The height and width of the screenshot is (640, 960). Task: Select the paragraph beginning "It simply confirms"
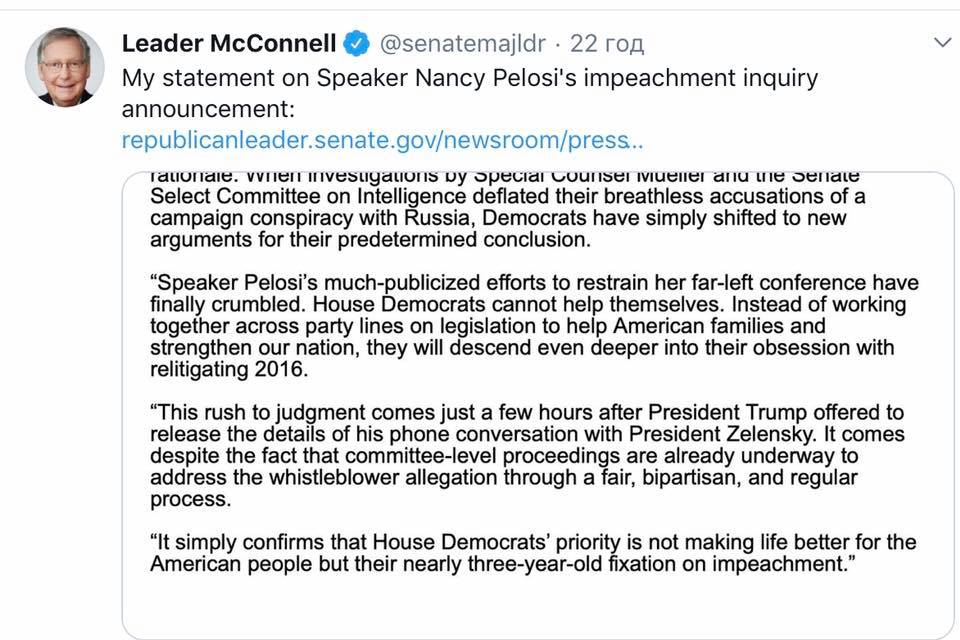tap(533, 553)
